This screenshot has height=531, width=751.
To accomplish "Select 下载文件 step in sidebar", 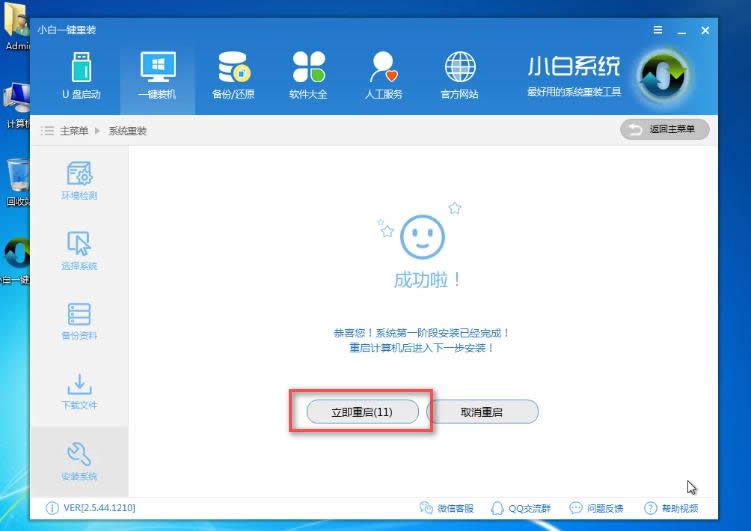I will coord(79,391).
